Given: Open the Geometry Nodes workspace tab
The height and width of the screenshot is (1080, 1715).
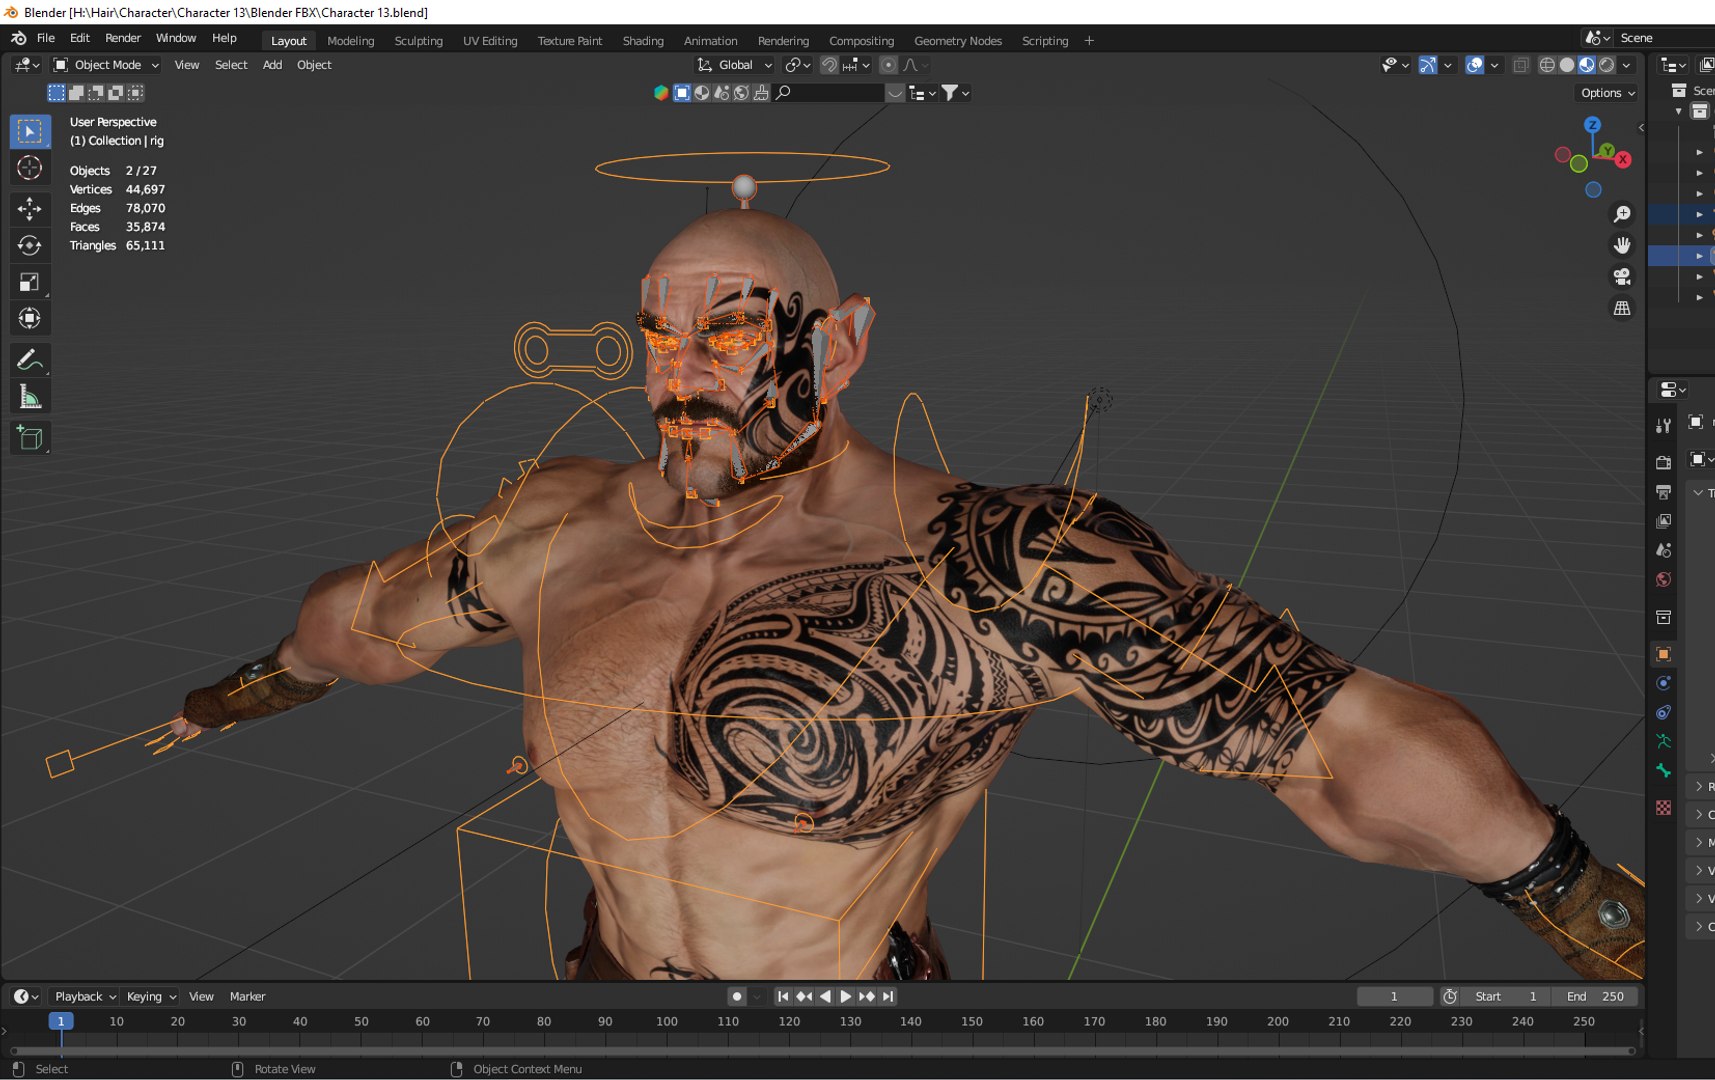Looking at the screenshot, I should pos(958,41).
